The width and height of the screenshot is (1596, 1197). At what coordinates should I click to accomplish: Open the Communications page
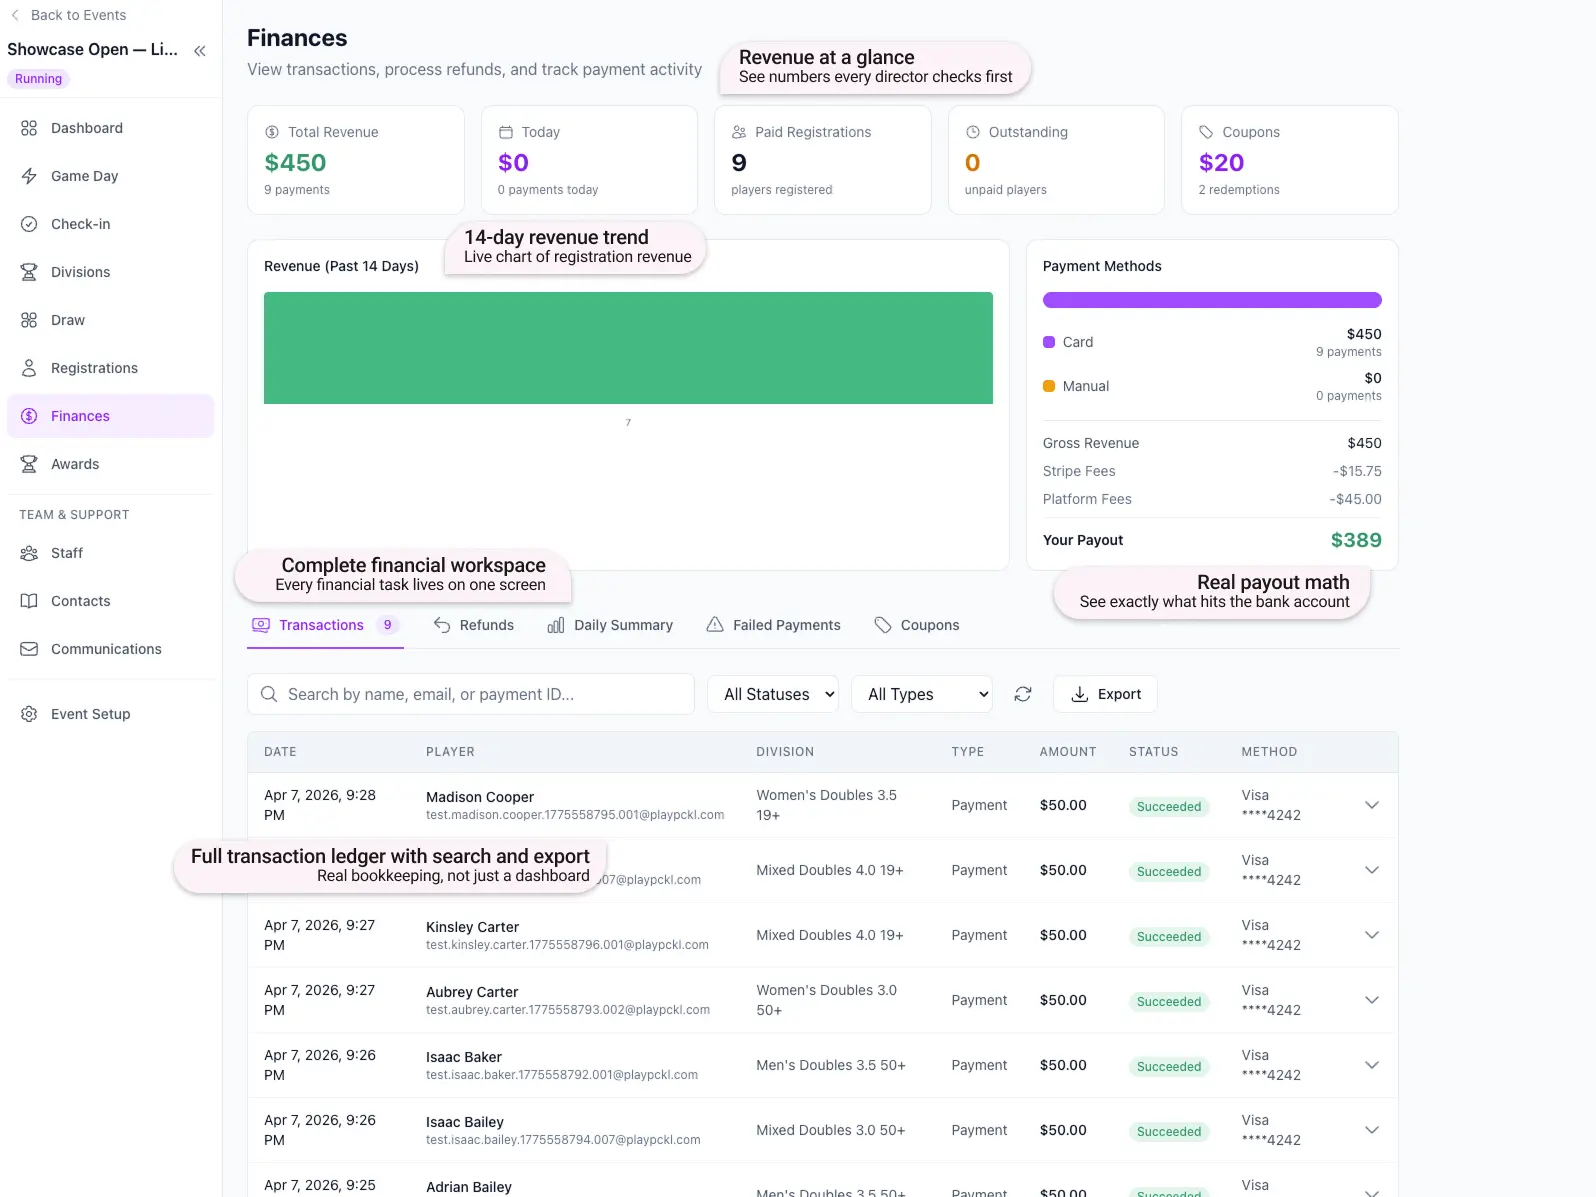105,649
